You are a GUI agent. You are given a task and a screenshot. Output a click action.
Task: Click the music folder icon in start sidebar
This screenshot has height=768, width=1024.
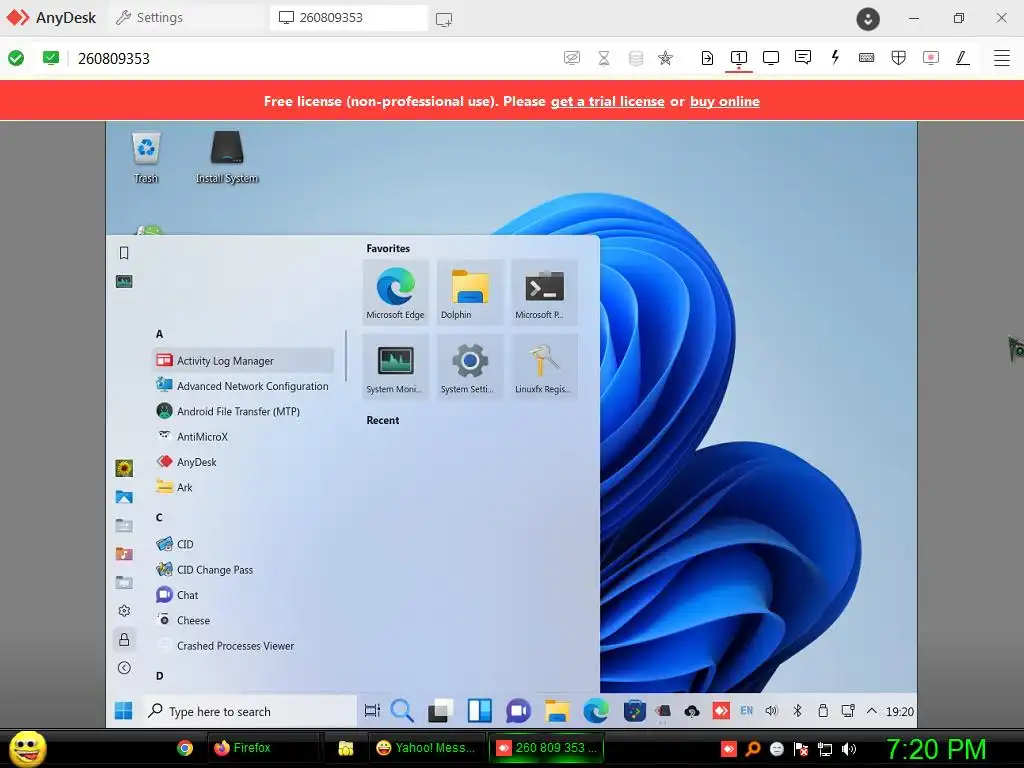click(124, 554)
